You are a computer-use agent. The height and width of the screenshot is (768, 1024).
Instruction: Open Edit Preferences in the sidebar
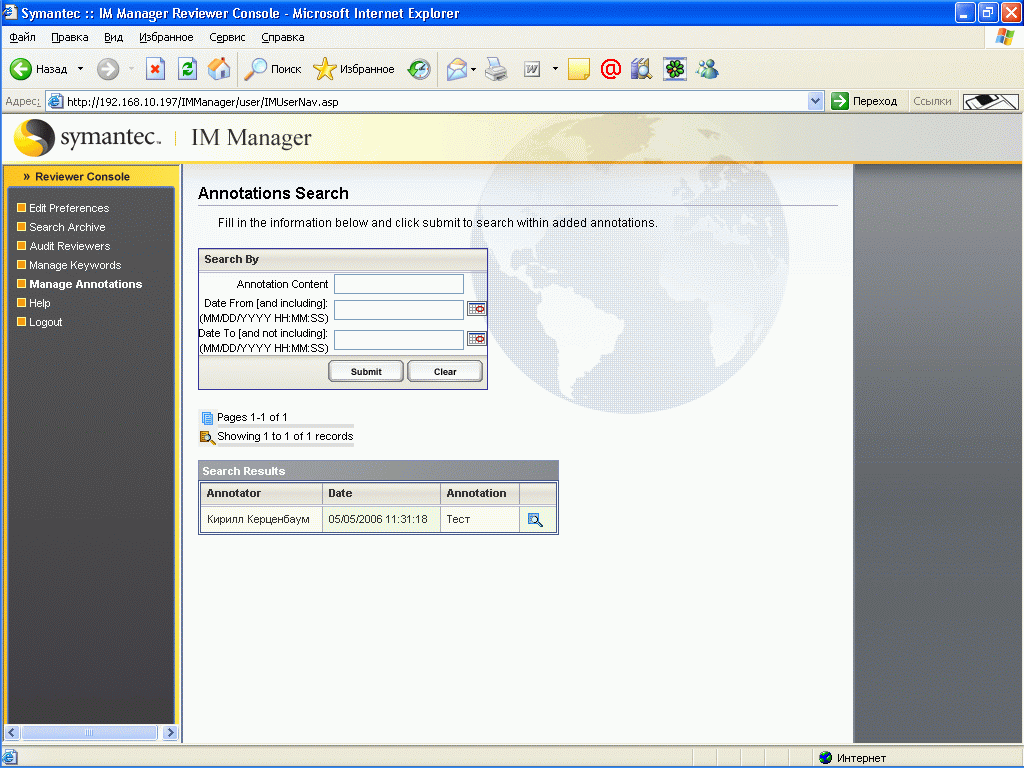point(69,208)
